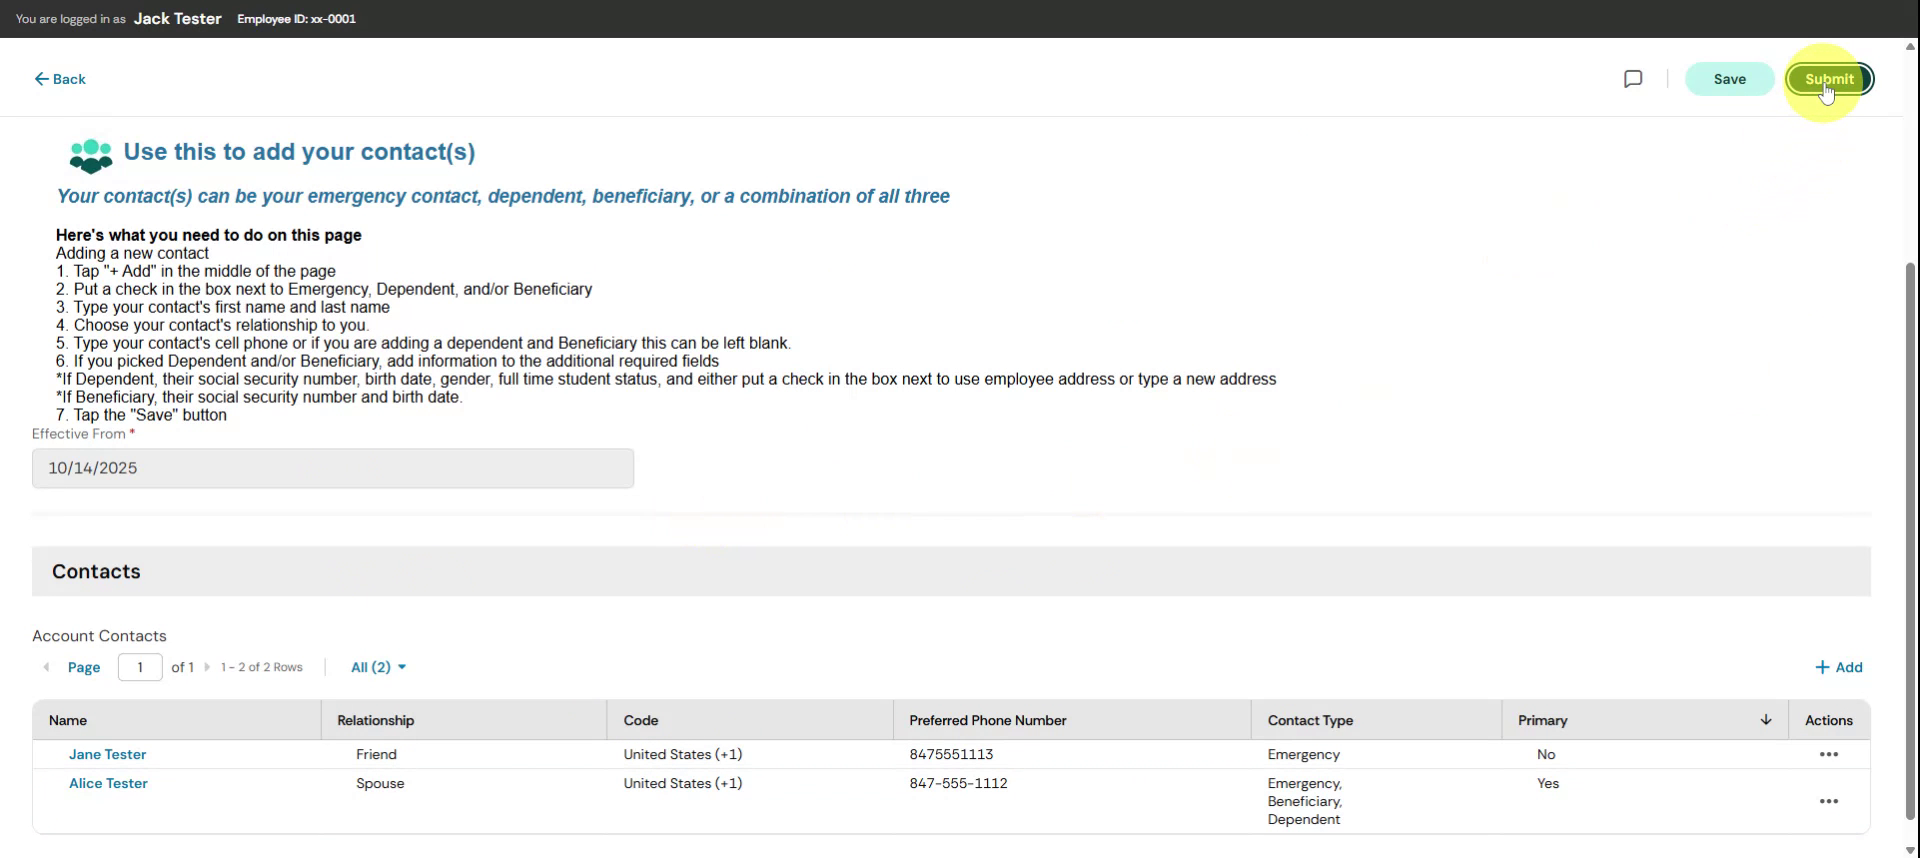Click the scrollbar down arrow

pos(1911,851)
